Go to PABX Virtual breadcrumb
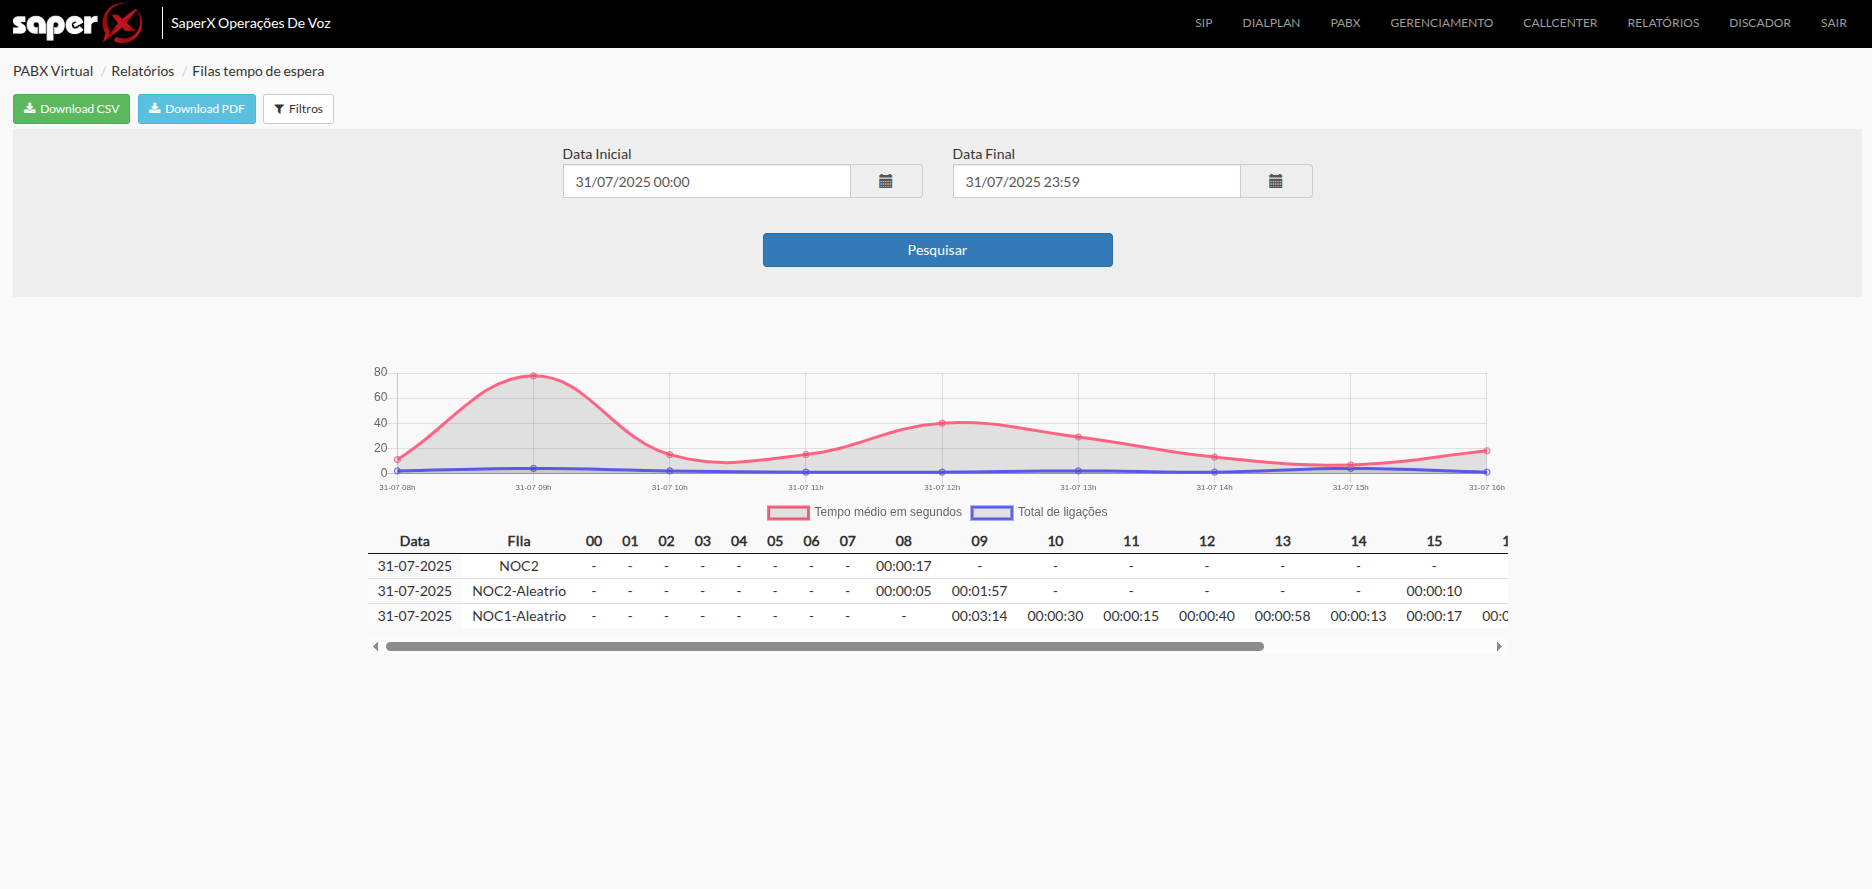The height and width of the screenshot is (889, 1872). [x=53, y=71]
